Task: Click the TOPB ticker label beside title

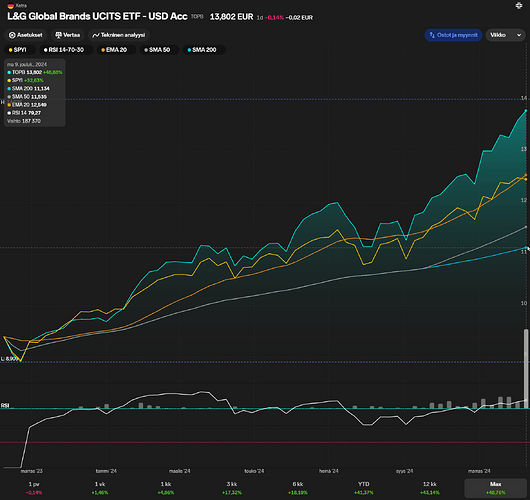Action: 197,16
